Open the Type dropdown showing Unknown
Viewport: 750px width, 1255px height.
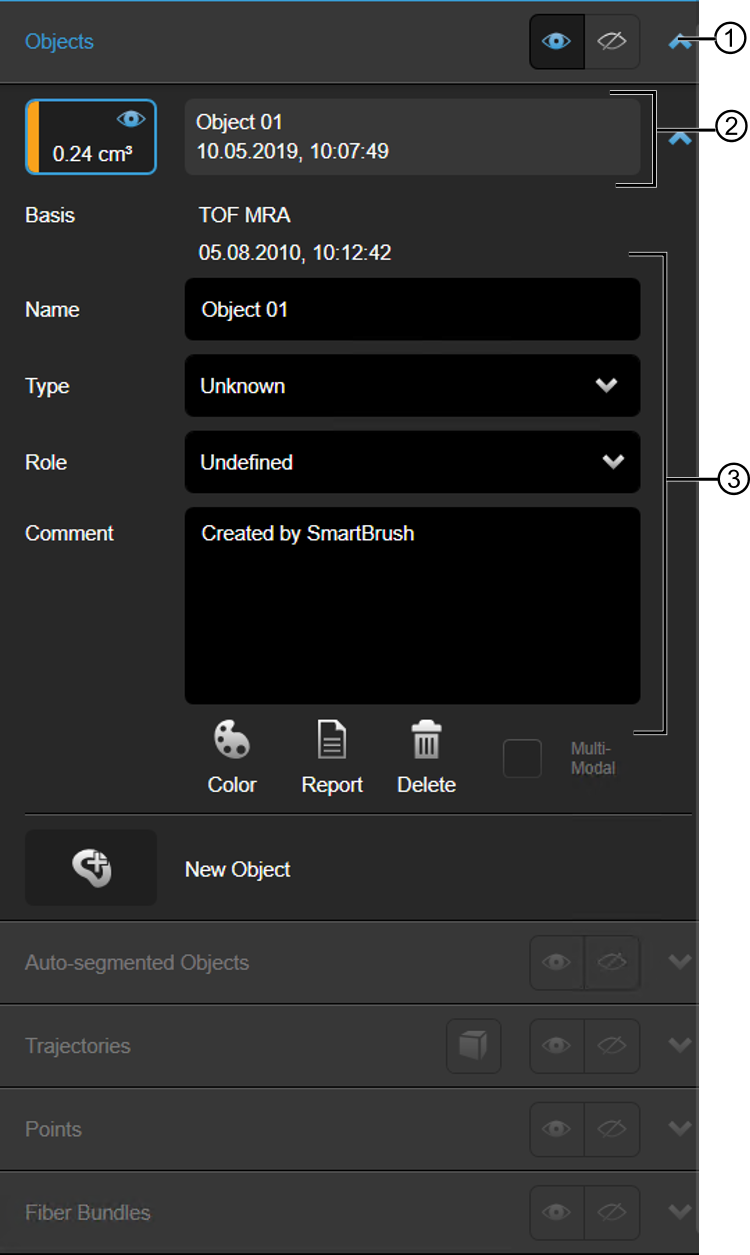412,386
